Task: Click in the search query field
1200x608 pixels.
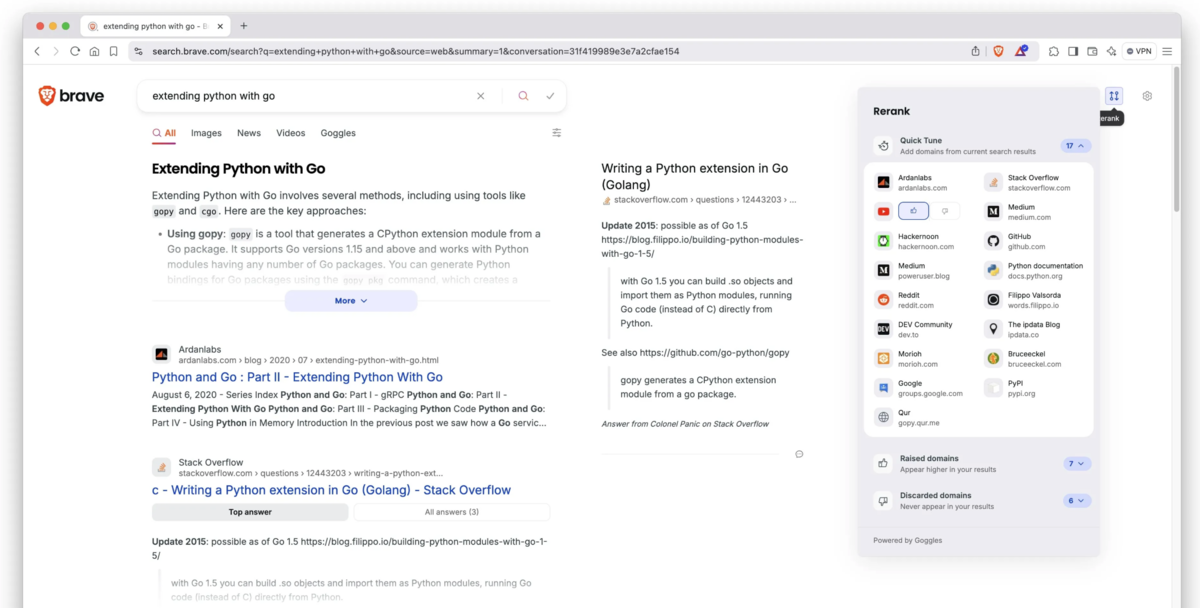Action: pyautogui.click(x=300, y=96)
